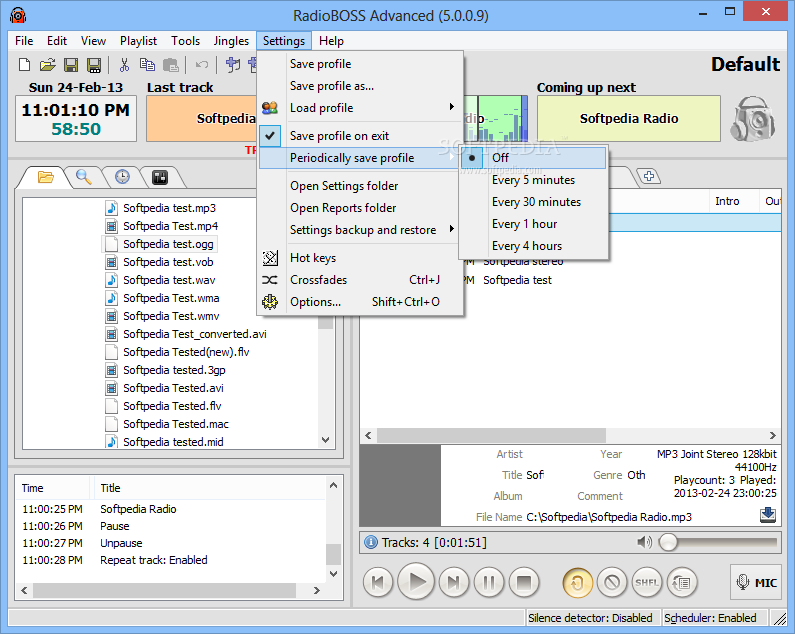Viewport: 795px width, 634px height.
Task: Select the Off radio option
Action: pos(533,158)
